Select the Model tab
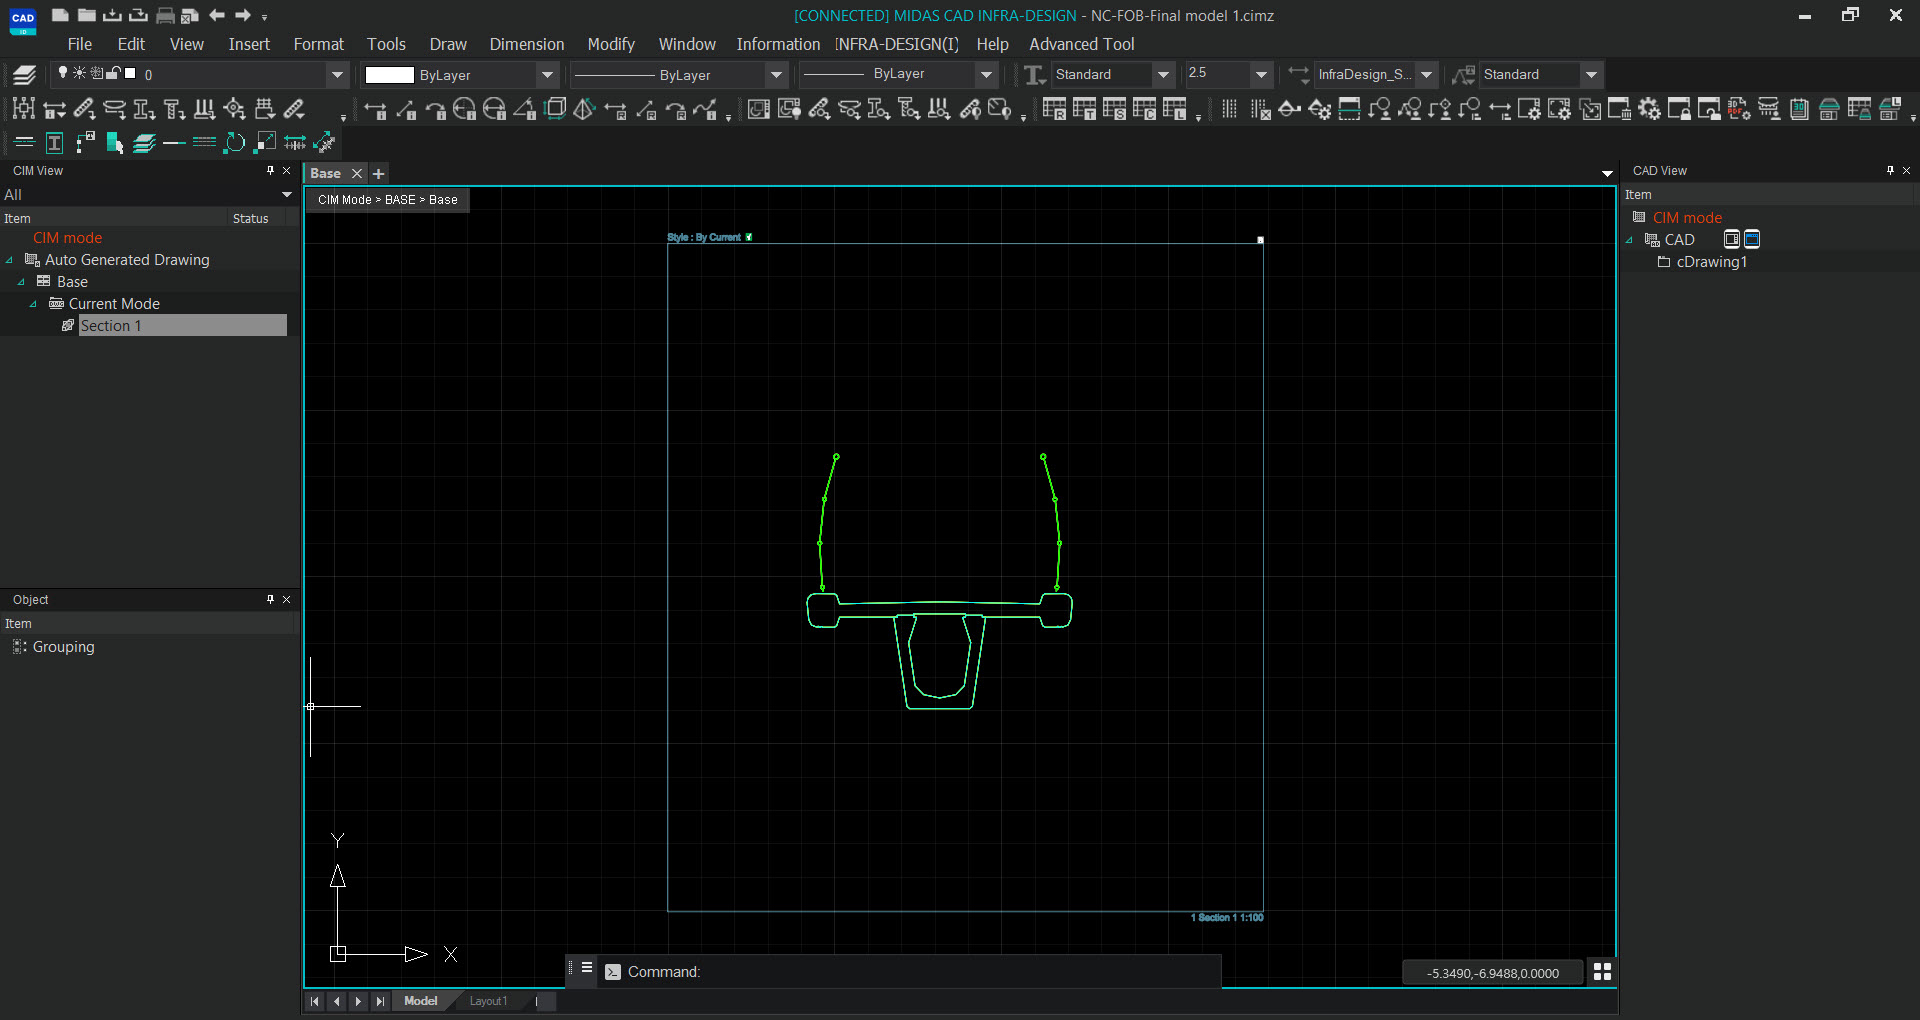This screenshot has width=1920, height=1020. click(421, 1001)
